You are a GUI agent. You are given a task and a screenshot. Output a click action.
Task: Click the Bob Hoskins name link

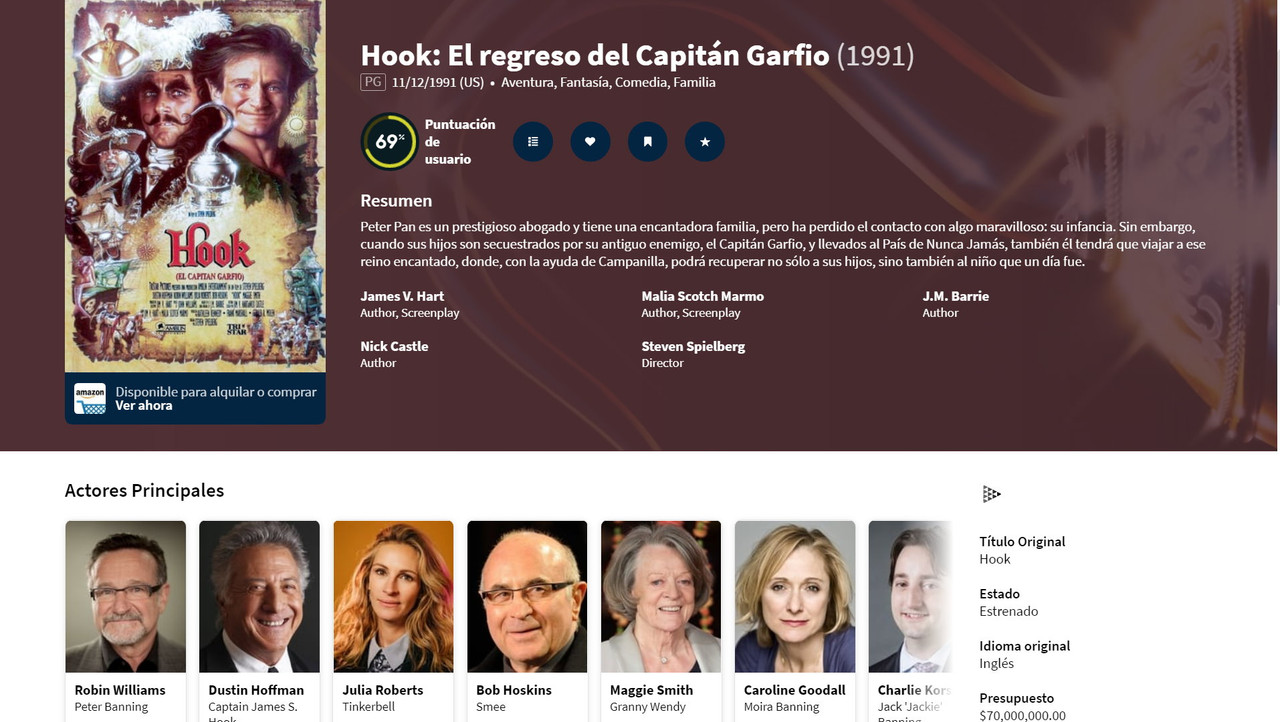pos(514,690)
